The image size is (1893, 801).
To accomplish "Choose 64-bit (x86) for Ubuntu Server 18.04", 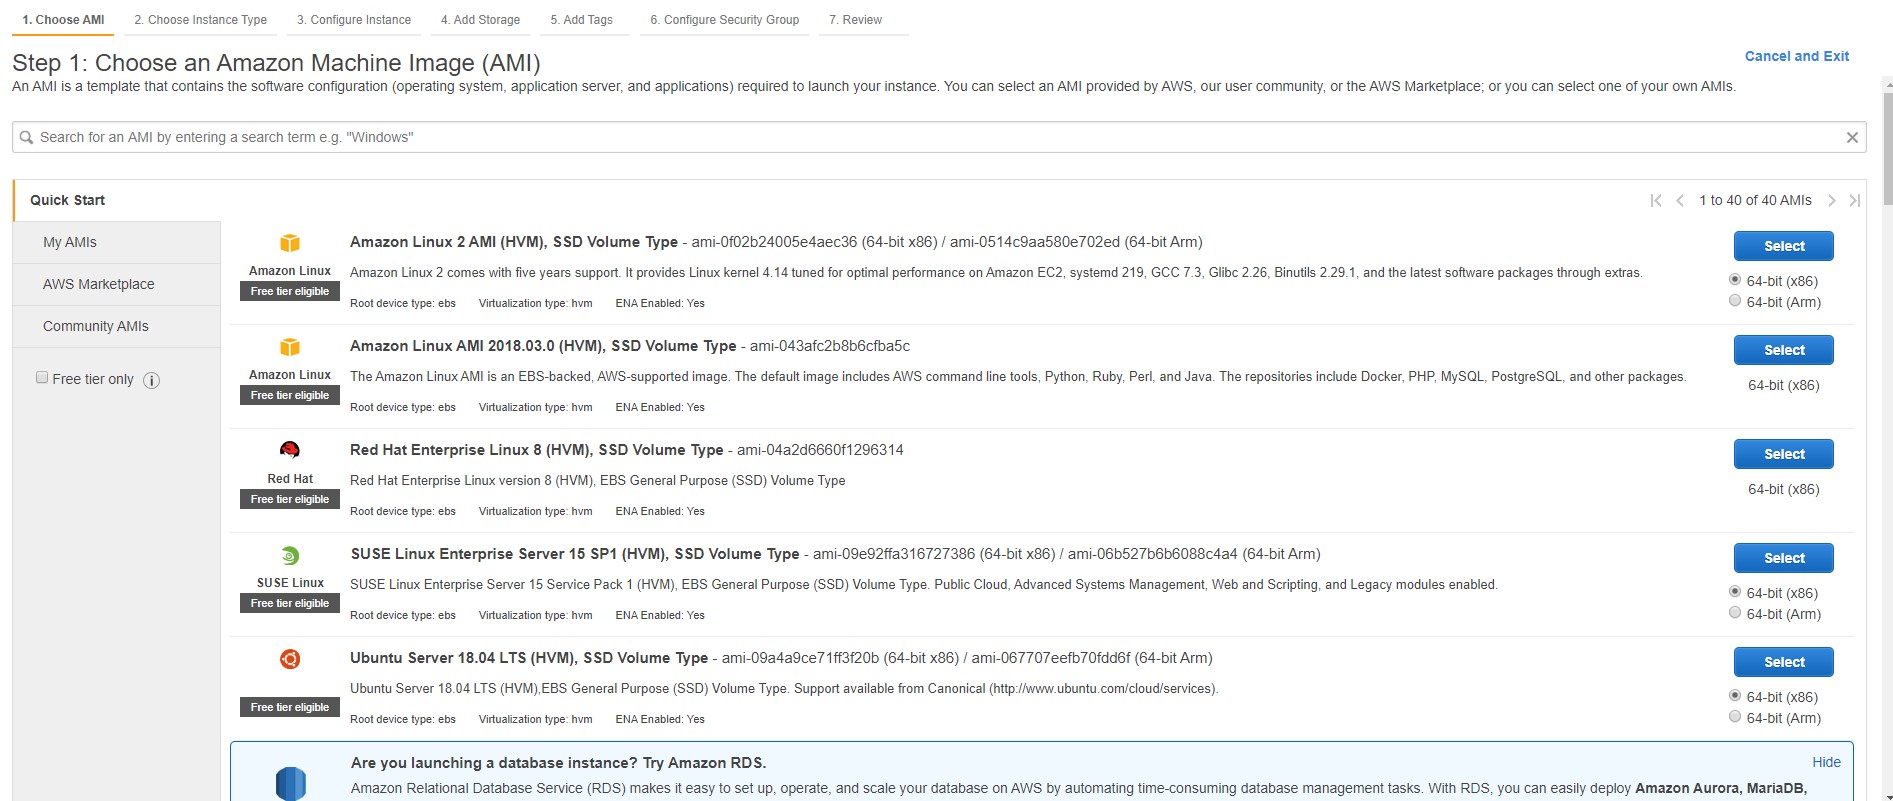I will click(x=1735, y=696).
